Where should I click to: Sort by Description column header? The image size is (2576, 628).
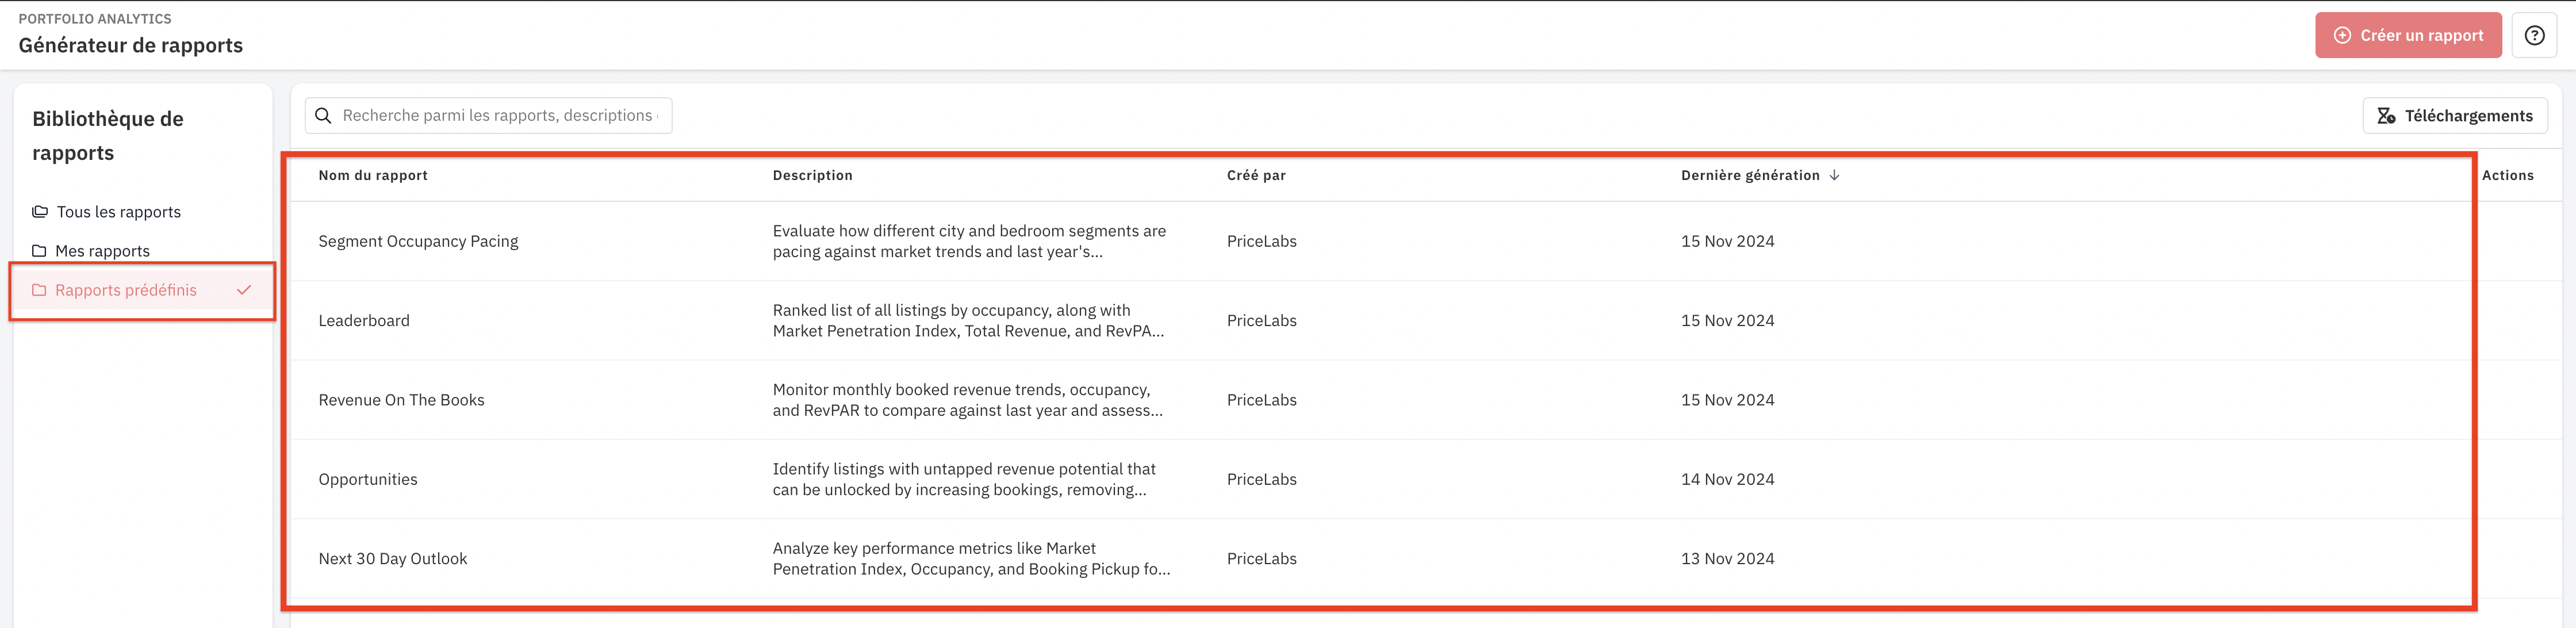point(812,175)
